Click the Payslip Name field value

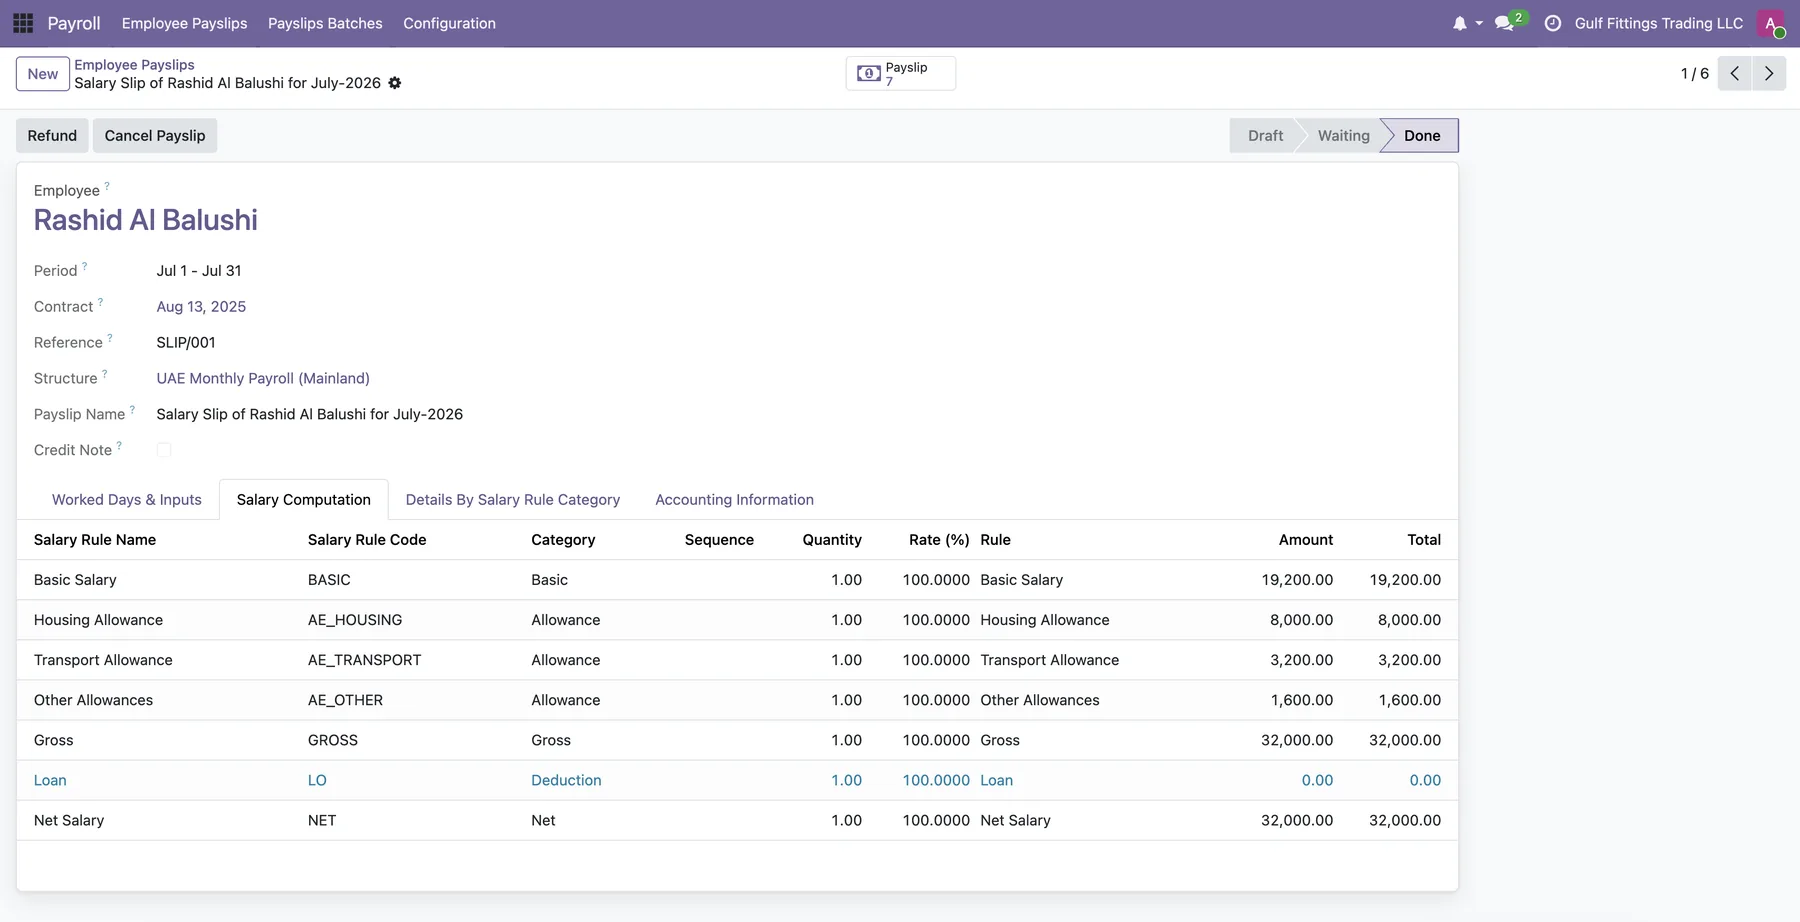click(x=310, y=414)
